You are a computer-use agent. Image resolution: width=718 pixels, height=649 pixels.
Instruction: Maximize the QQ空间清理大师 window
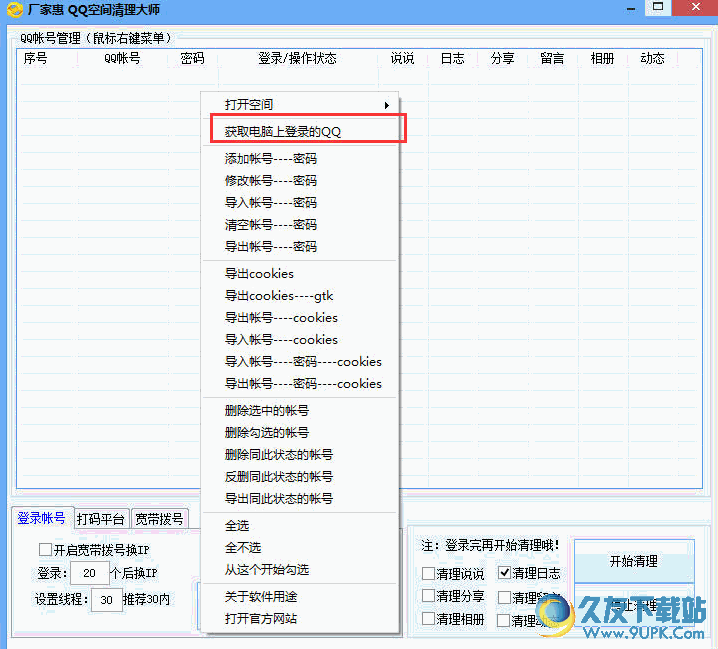[658, 7]
